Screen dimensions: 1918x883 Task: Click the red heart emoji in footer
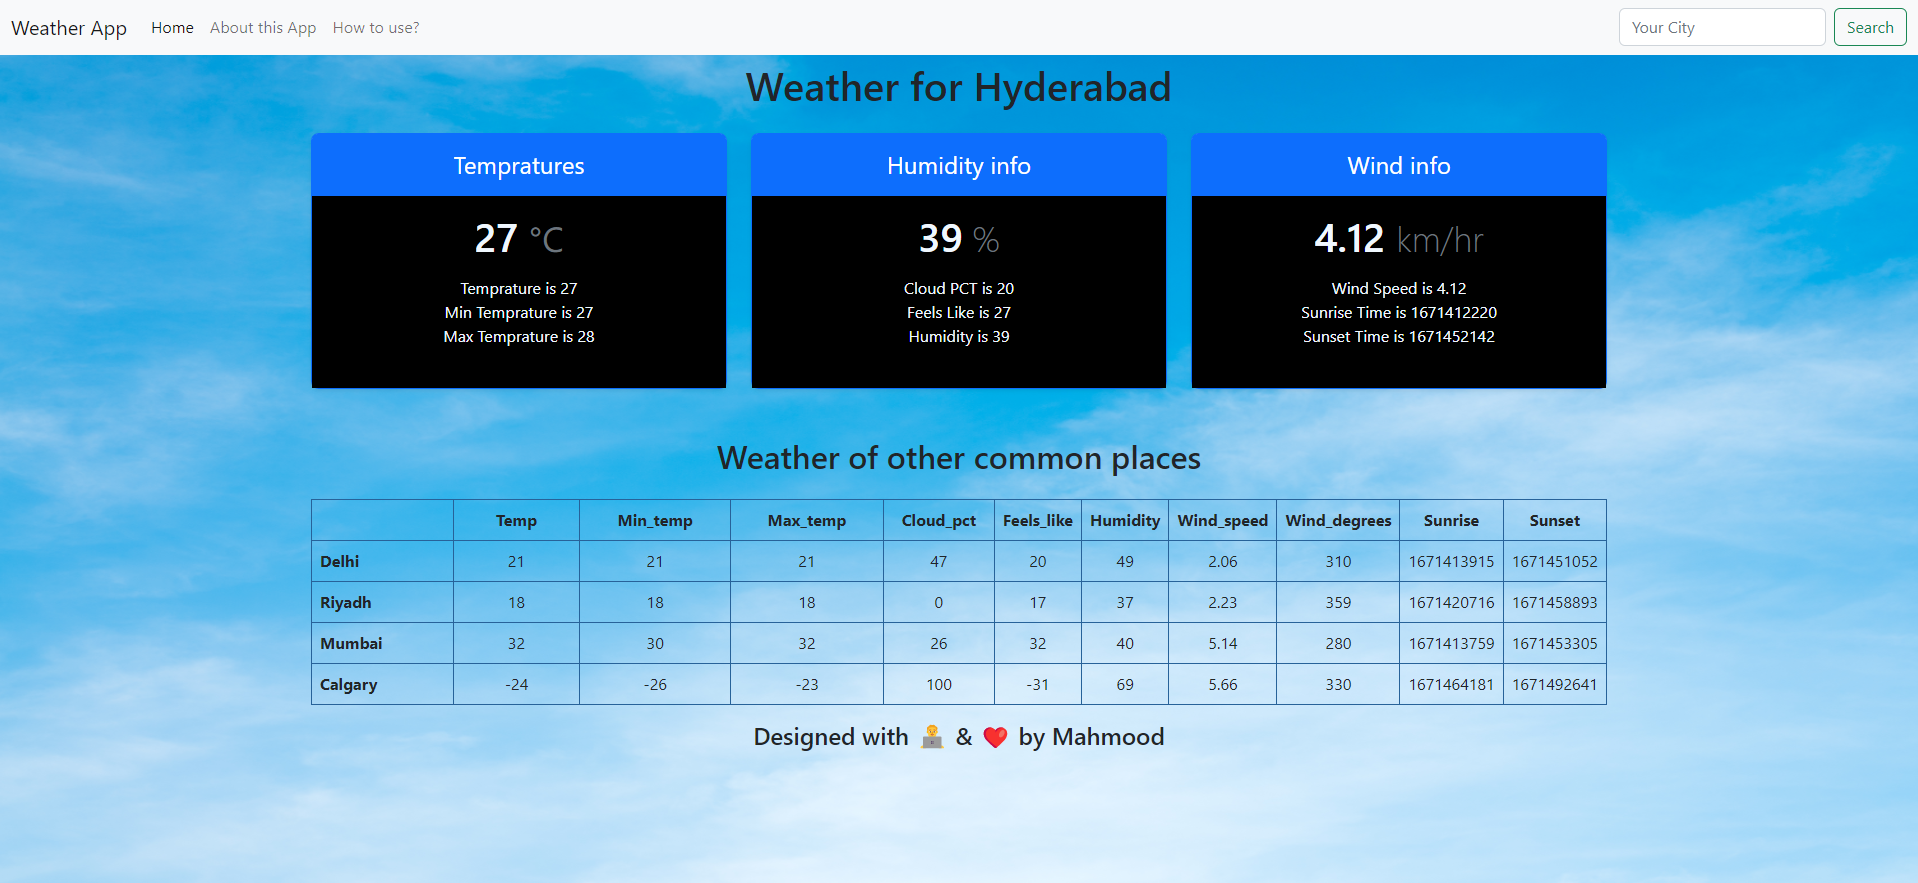(995, 737)
